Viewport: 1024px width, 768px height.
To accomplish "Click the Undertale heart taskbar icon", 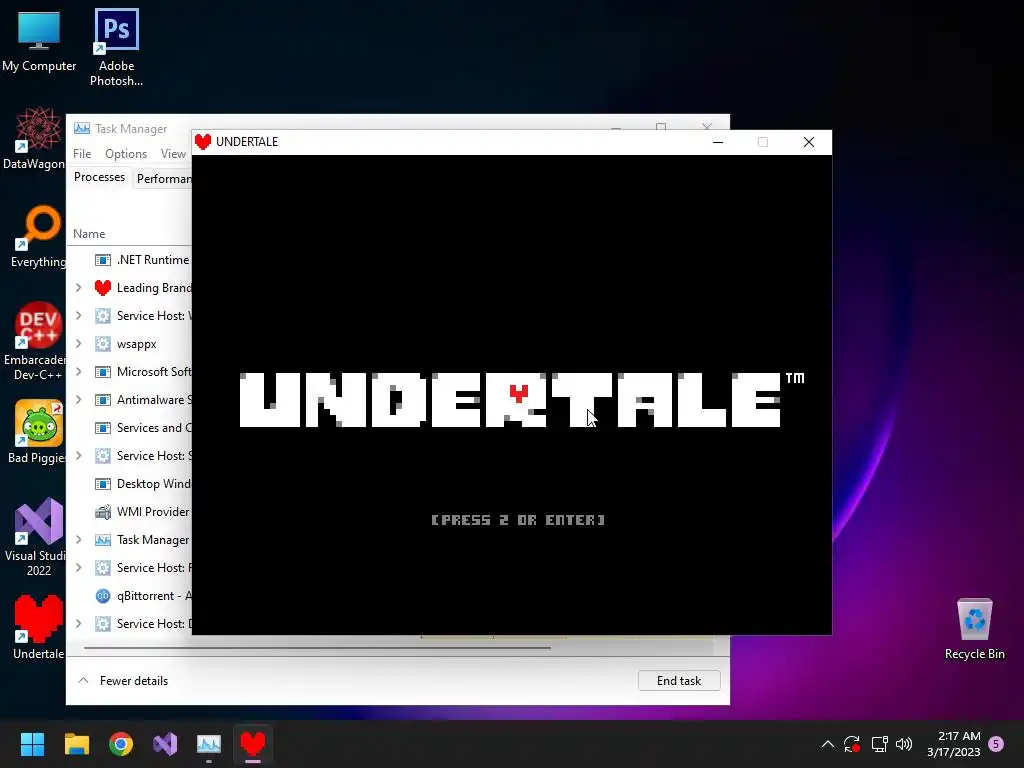I will pyautogui.click(x=253, y=744).
